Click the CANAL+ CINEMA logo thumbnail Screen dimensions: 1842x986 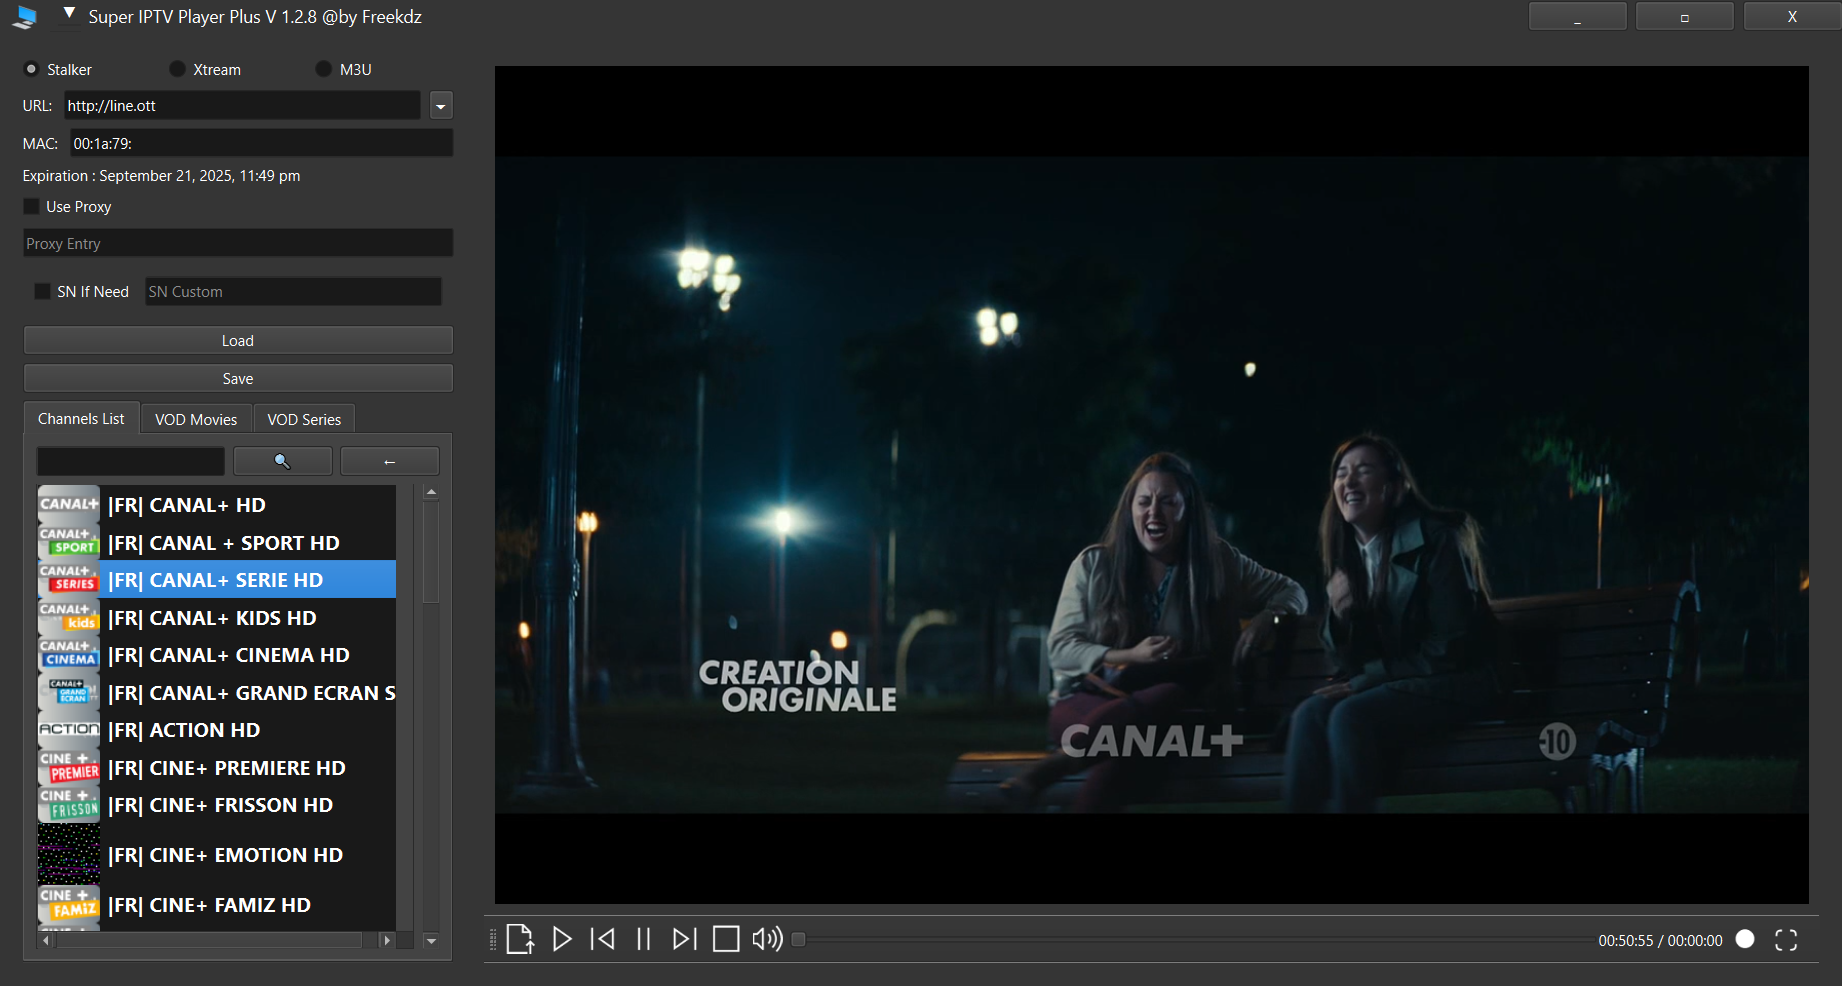69,654
